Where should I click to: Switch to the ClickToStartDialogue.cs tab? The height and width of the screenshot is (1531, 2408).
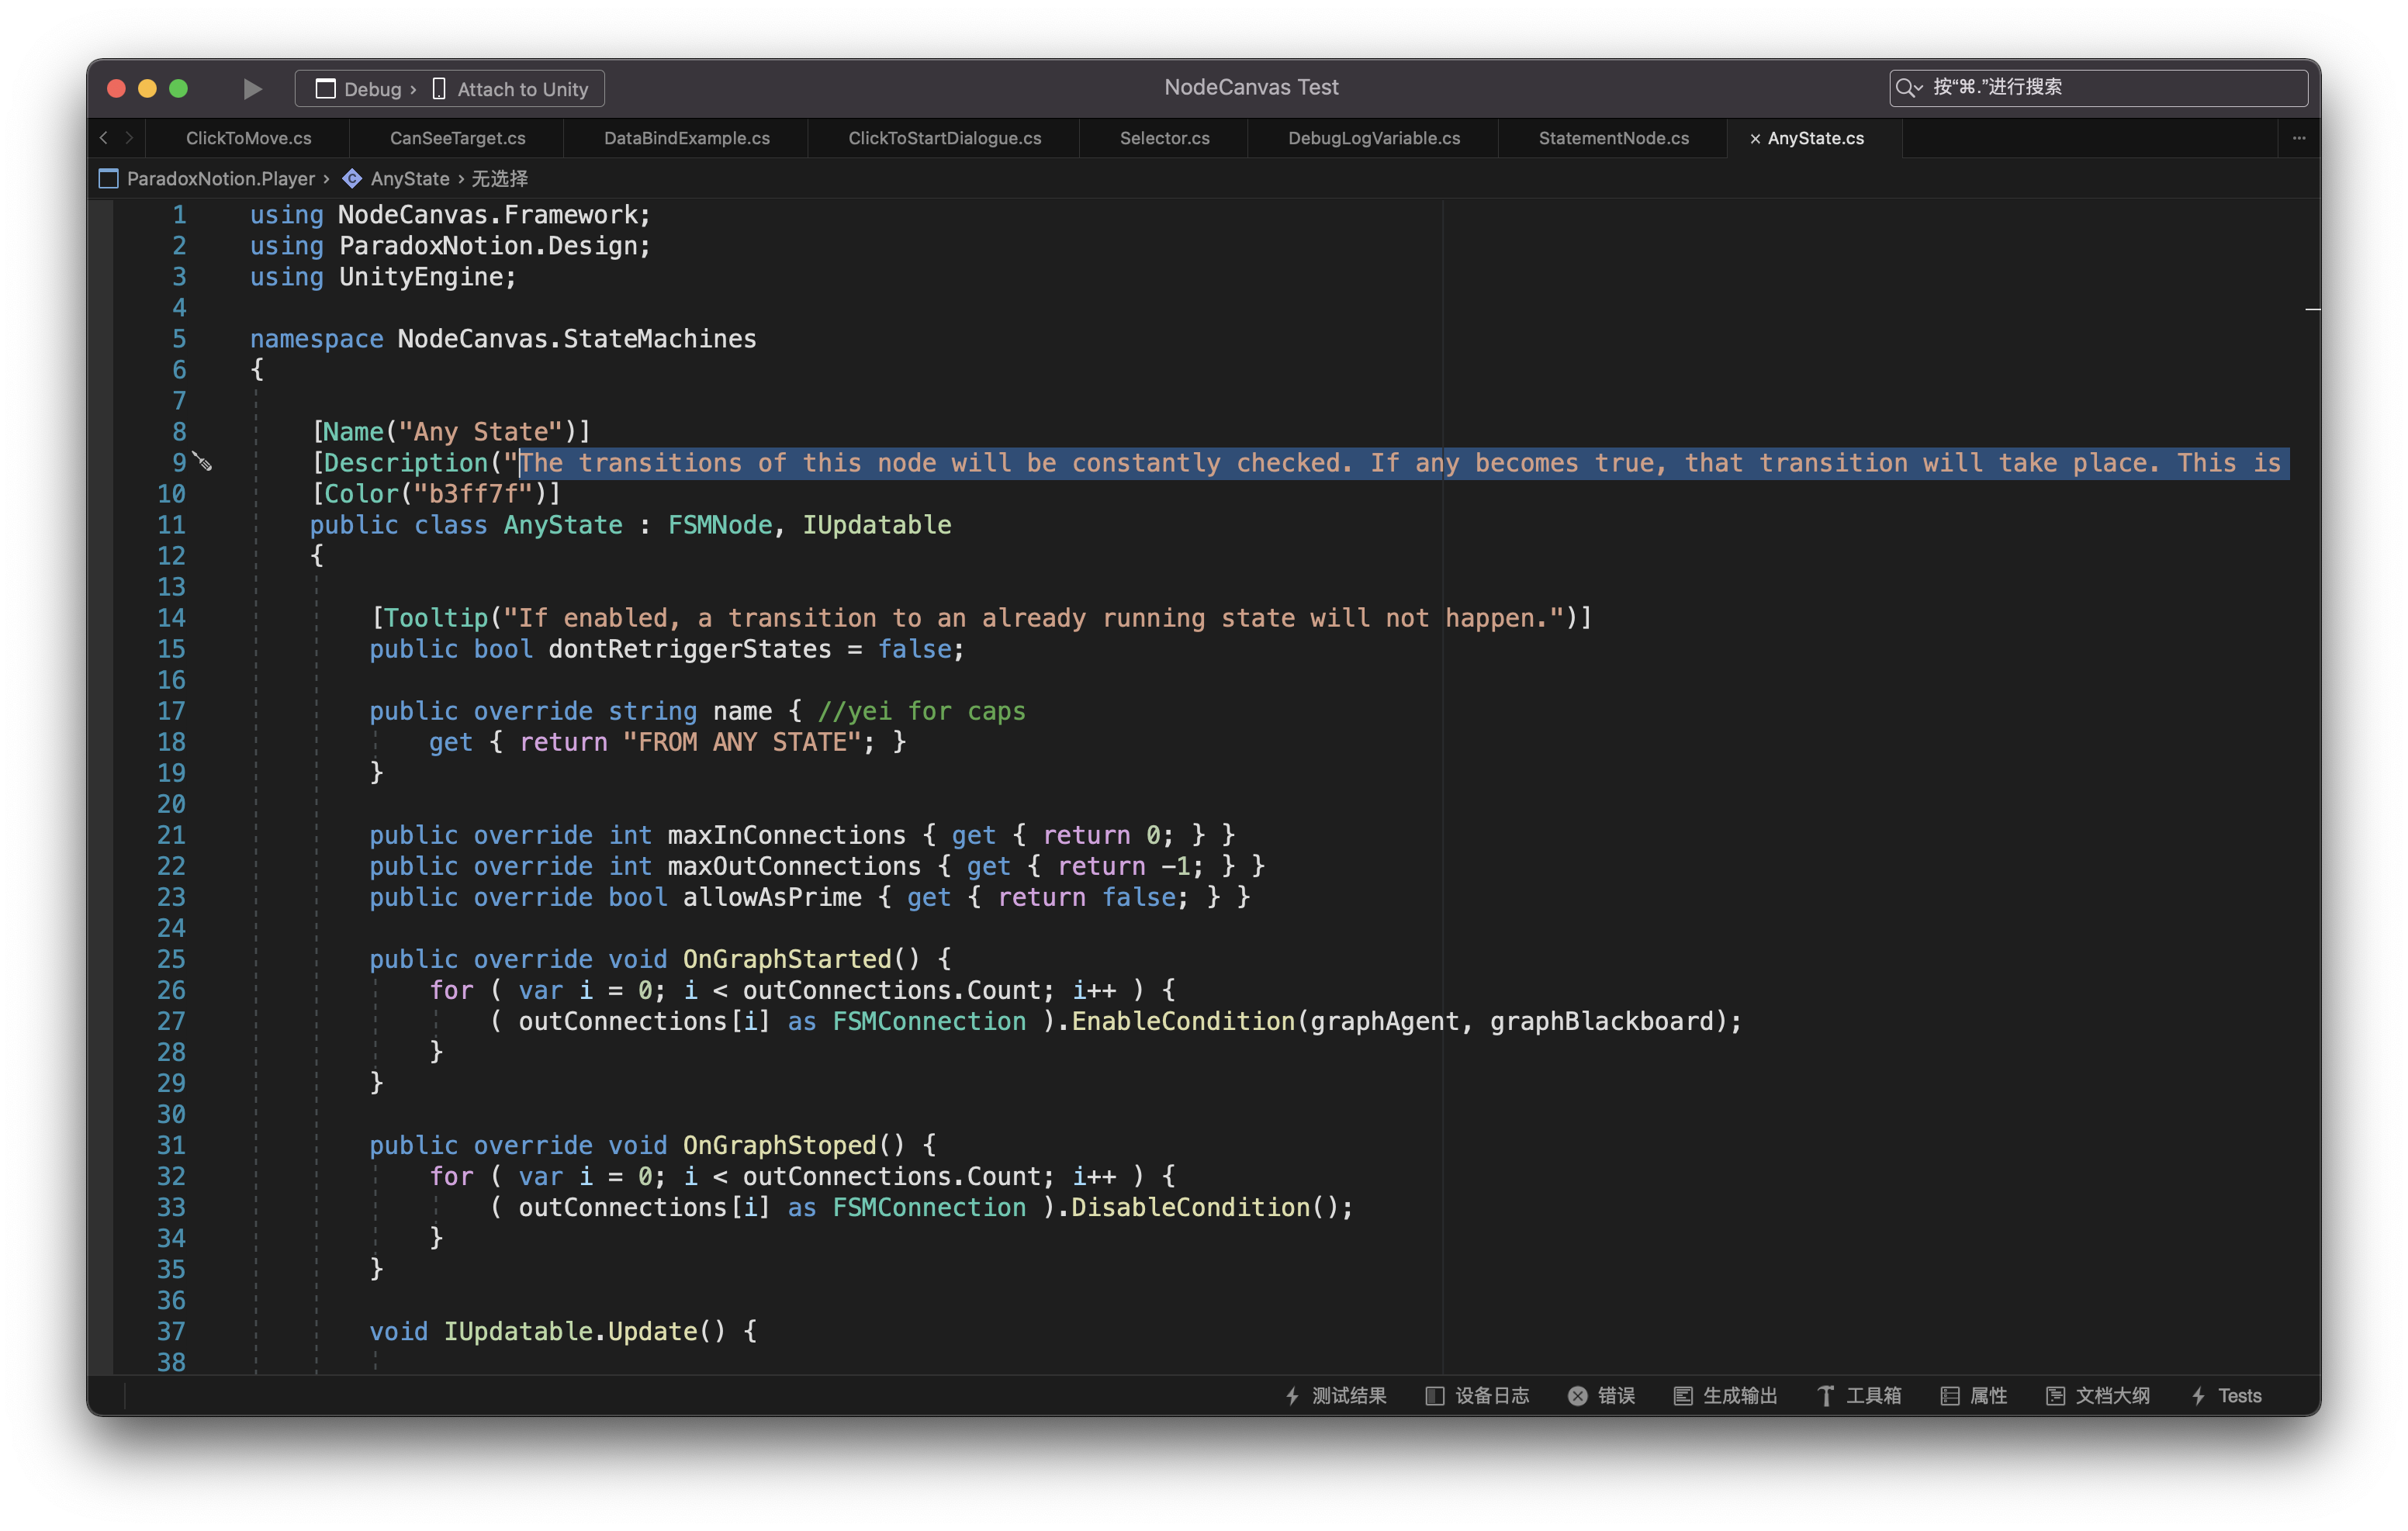tap(944, 138)
